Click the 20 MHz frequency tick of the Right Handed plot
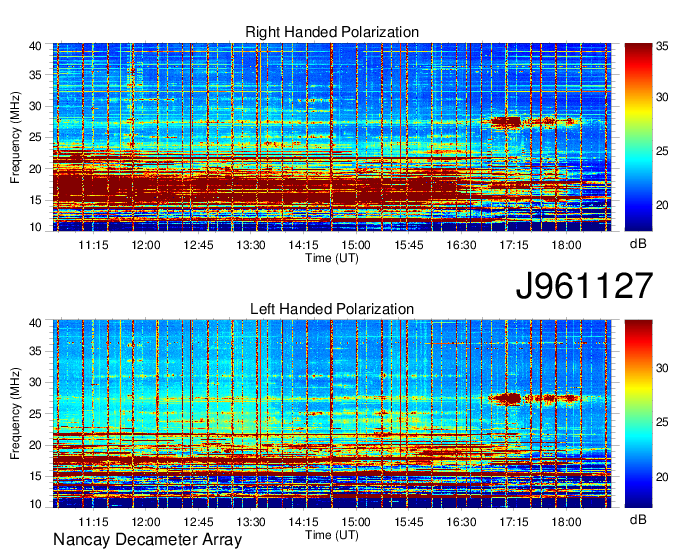Screen dimensions: 680x552 [x=35, y=169]
